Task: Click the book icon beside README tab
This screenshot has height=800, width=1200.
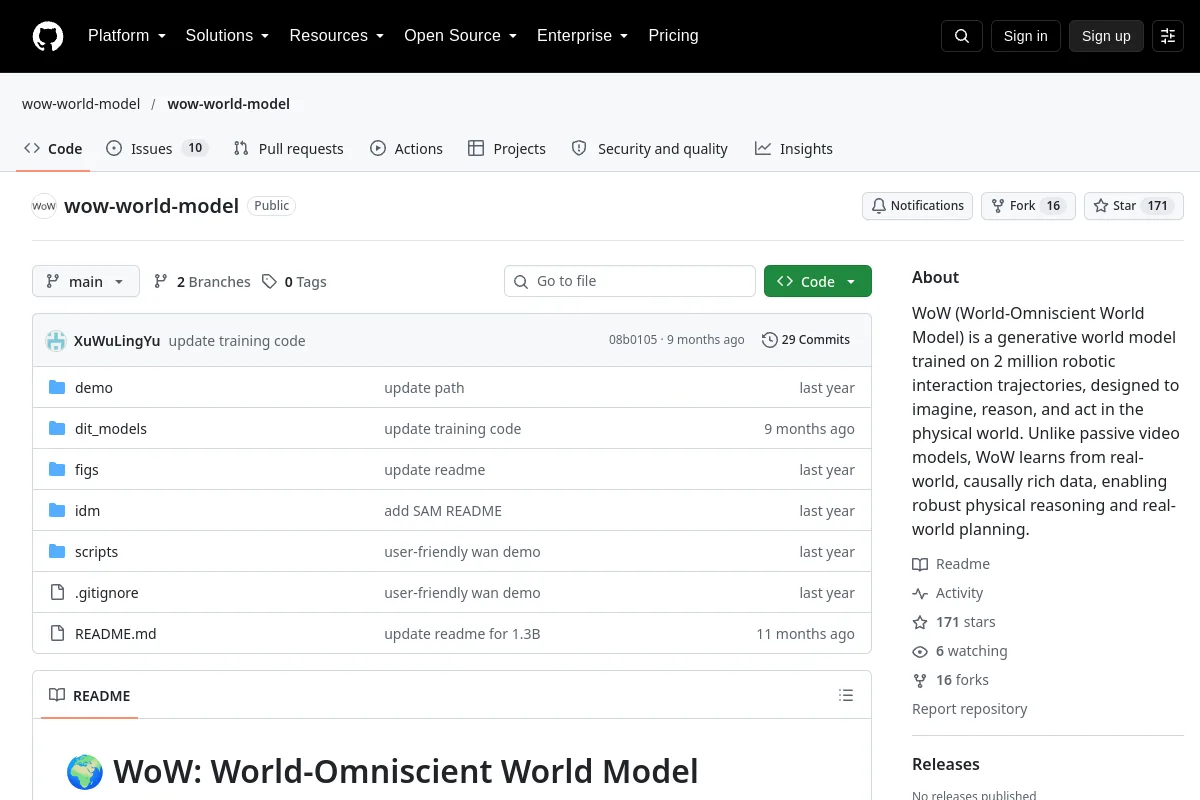Action: [x=57, y=696]
